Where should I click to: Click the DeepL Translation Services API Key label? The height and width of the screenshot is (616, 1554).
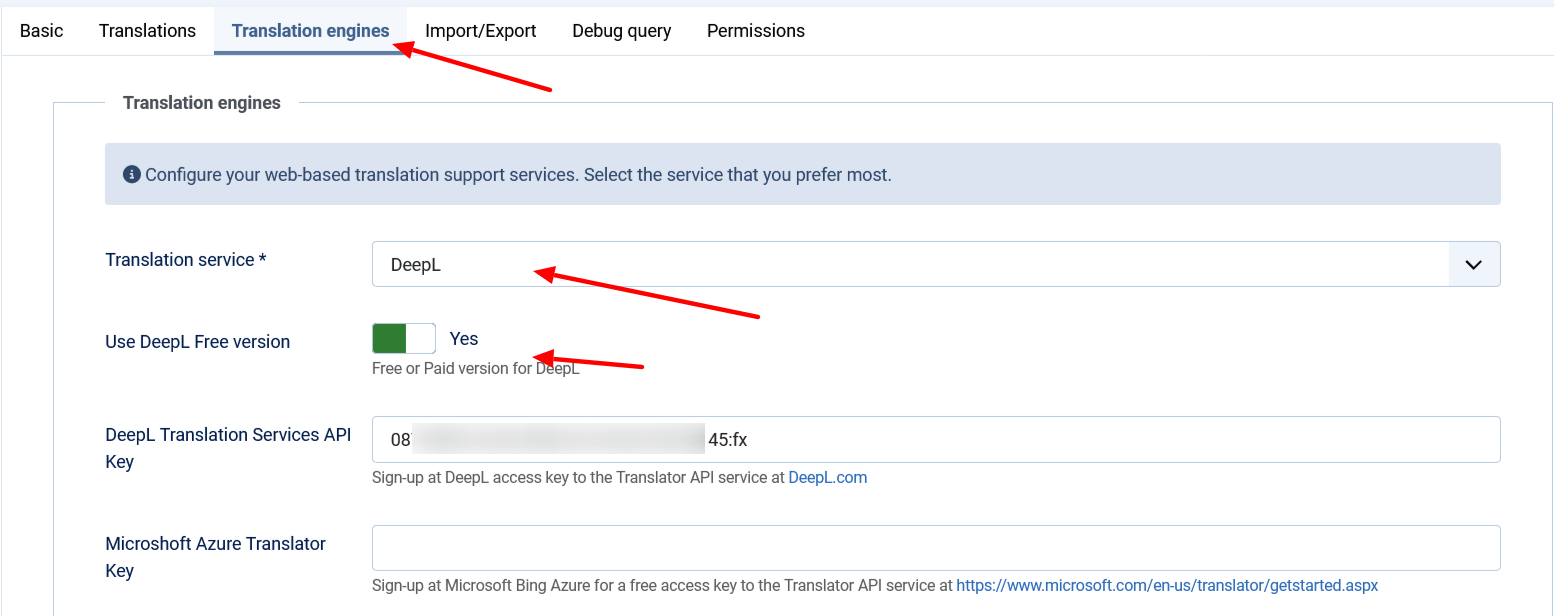tap(228, 448)
